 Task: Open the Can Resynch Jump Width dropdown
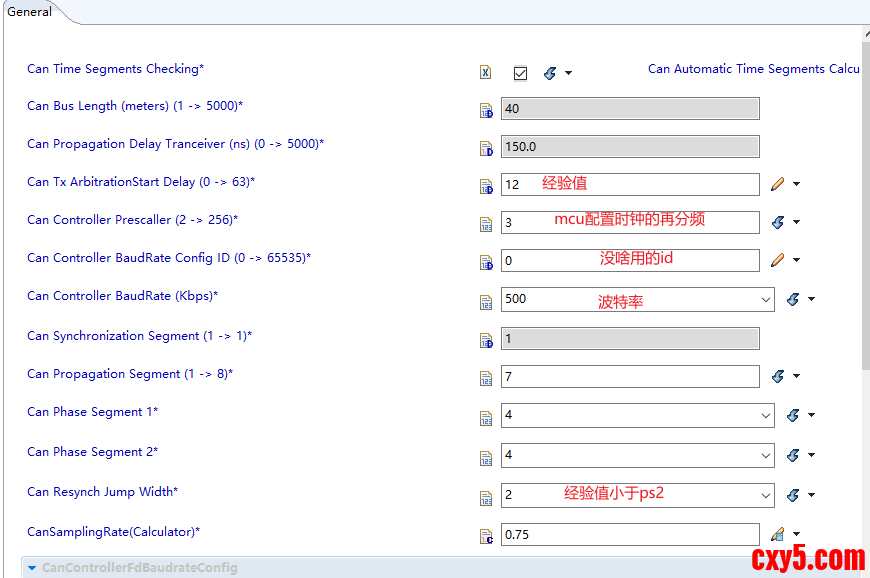coord(765,495)
